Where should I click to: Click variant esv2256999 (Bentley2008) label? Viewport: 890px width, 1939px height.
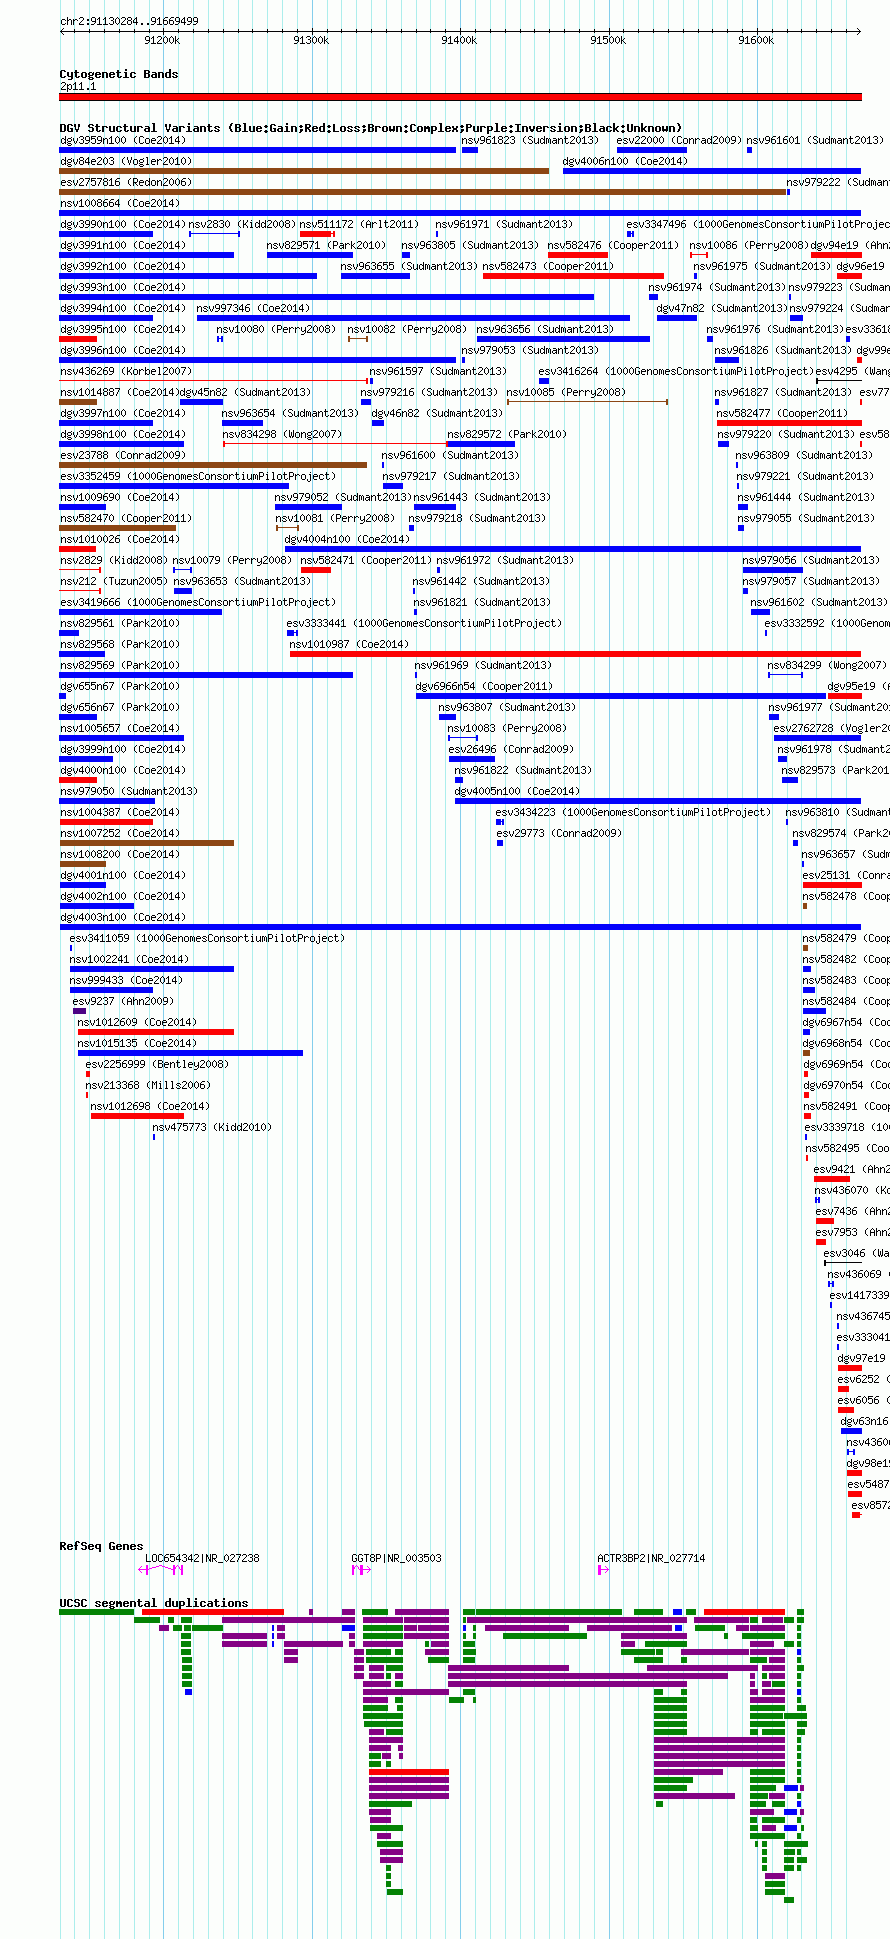pos(157,1064)
